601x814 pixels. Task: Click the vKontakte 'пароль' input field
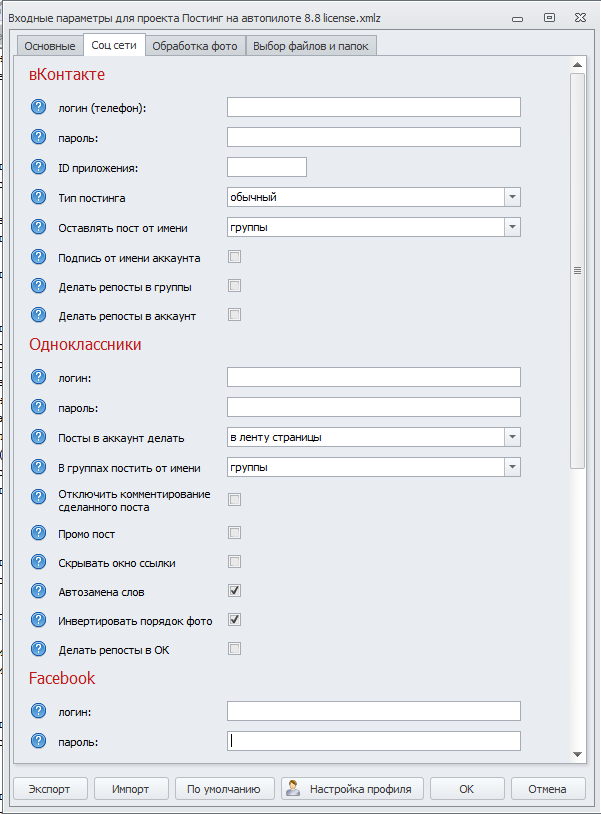point(373,137)
